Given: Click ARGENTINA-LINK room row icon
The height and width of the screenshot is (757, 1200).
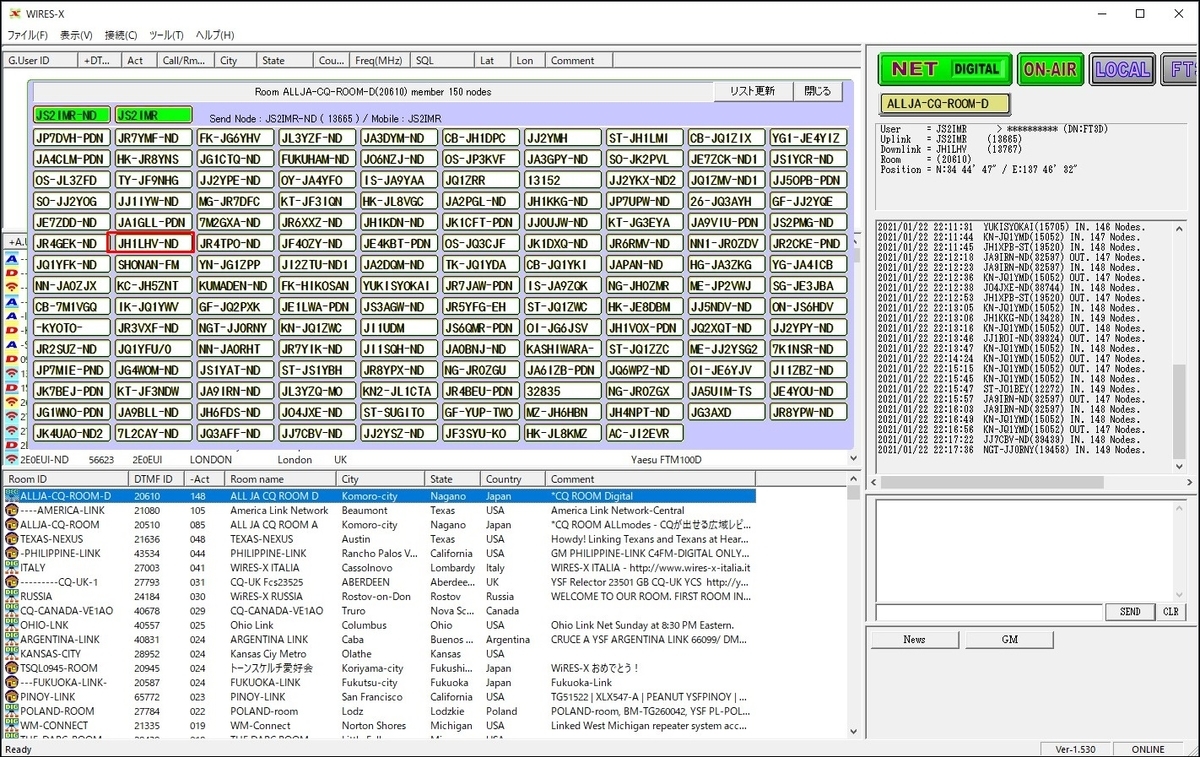Looking at the screenshot, I should (11, 639).
